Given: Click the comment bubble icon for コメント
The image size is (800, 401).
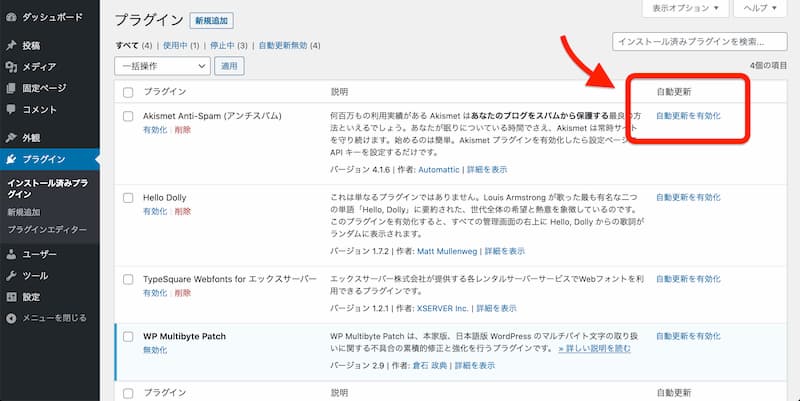Looking at the screenshot, I should 11,109.
